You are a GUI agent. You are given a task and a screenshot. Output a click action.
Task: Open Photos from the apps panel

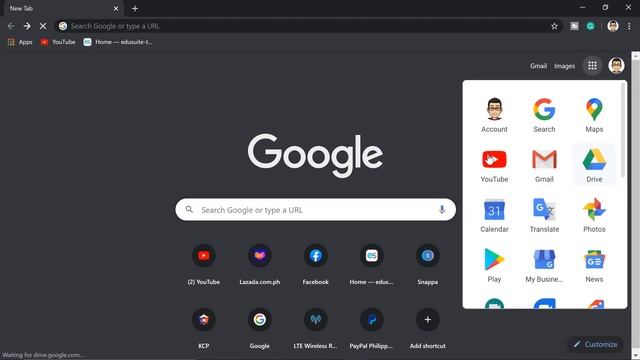(594, 215)
